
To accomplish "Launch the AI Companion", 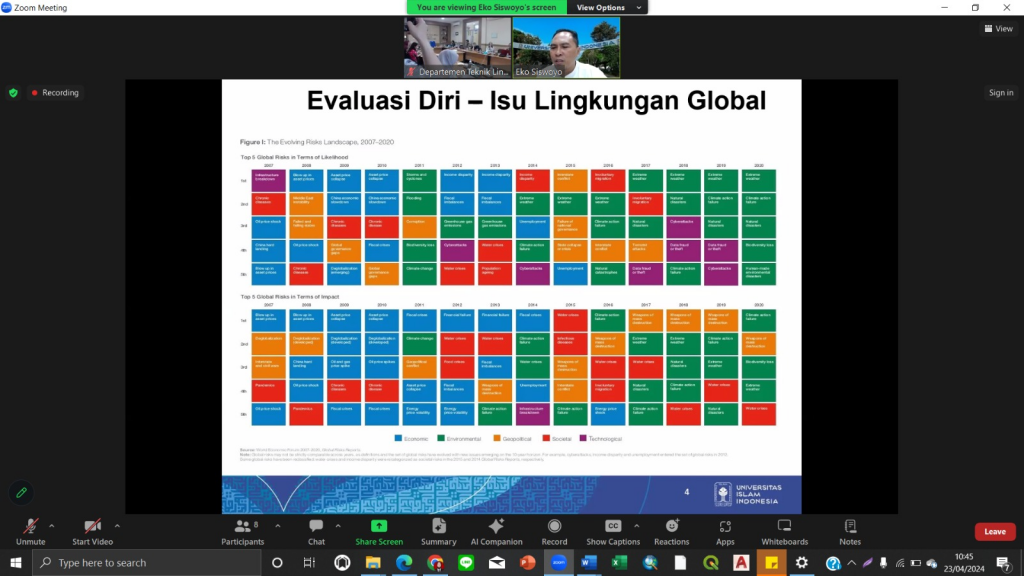I will [496, 531].
